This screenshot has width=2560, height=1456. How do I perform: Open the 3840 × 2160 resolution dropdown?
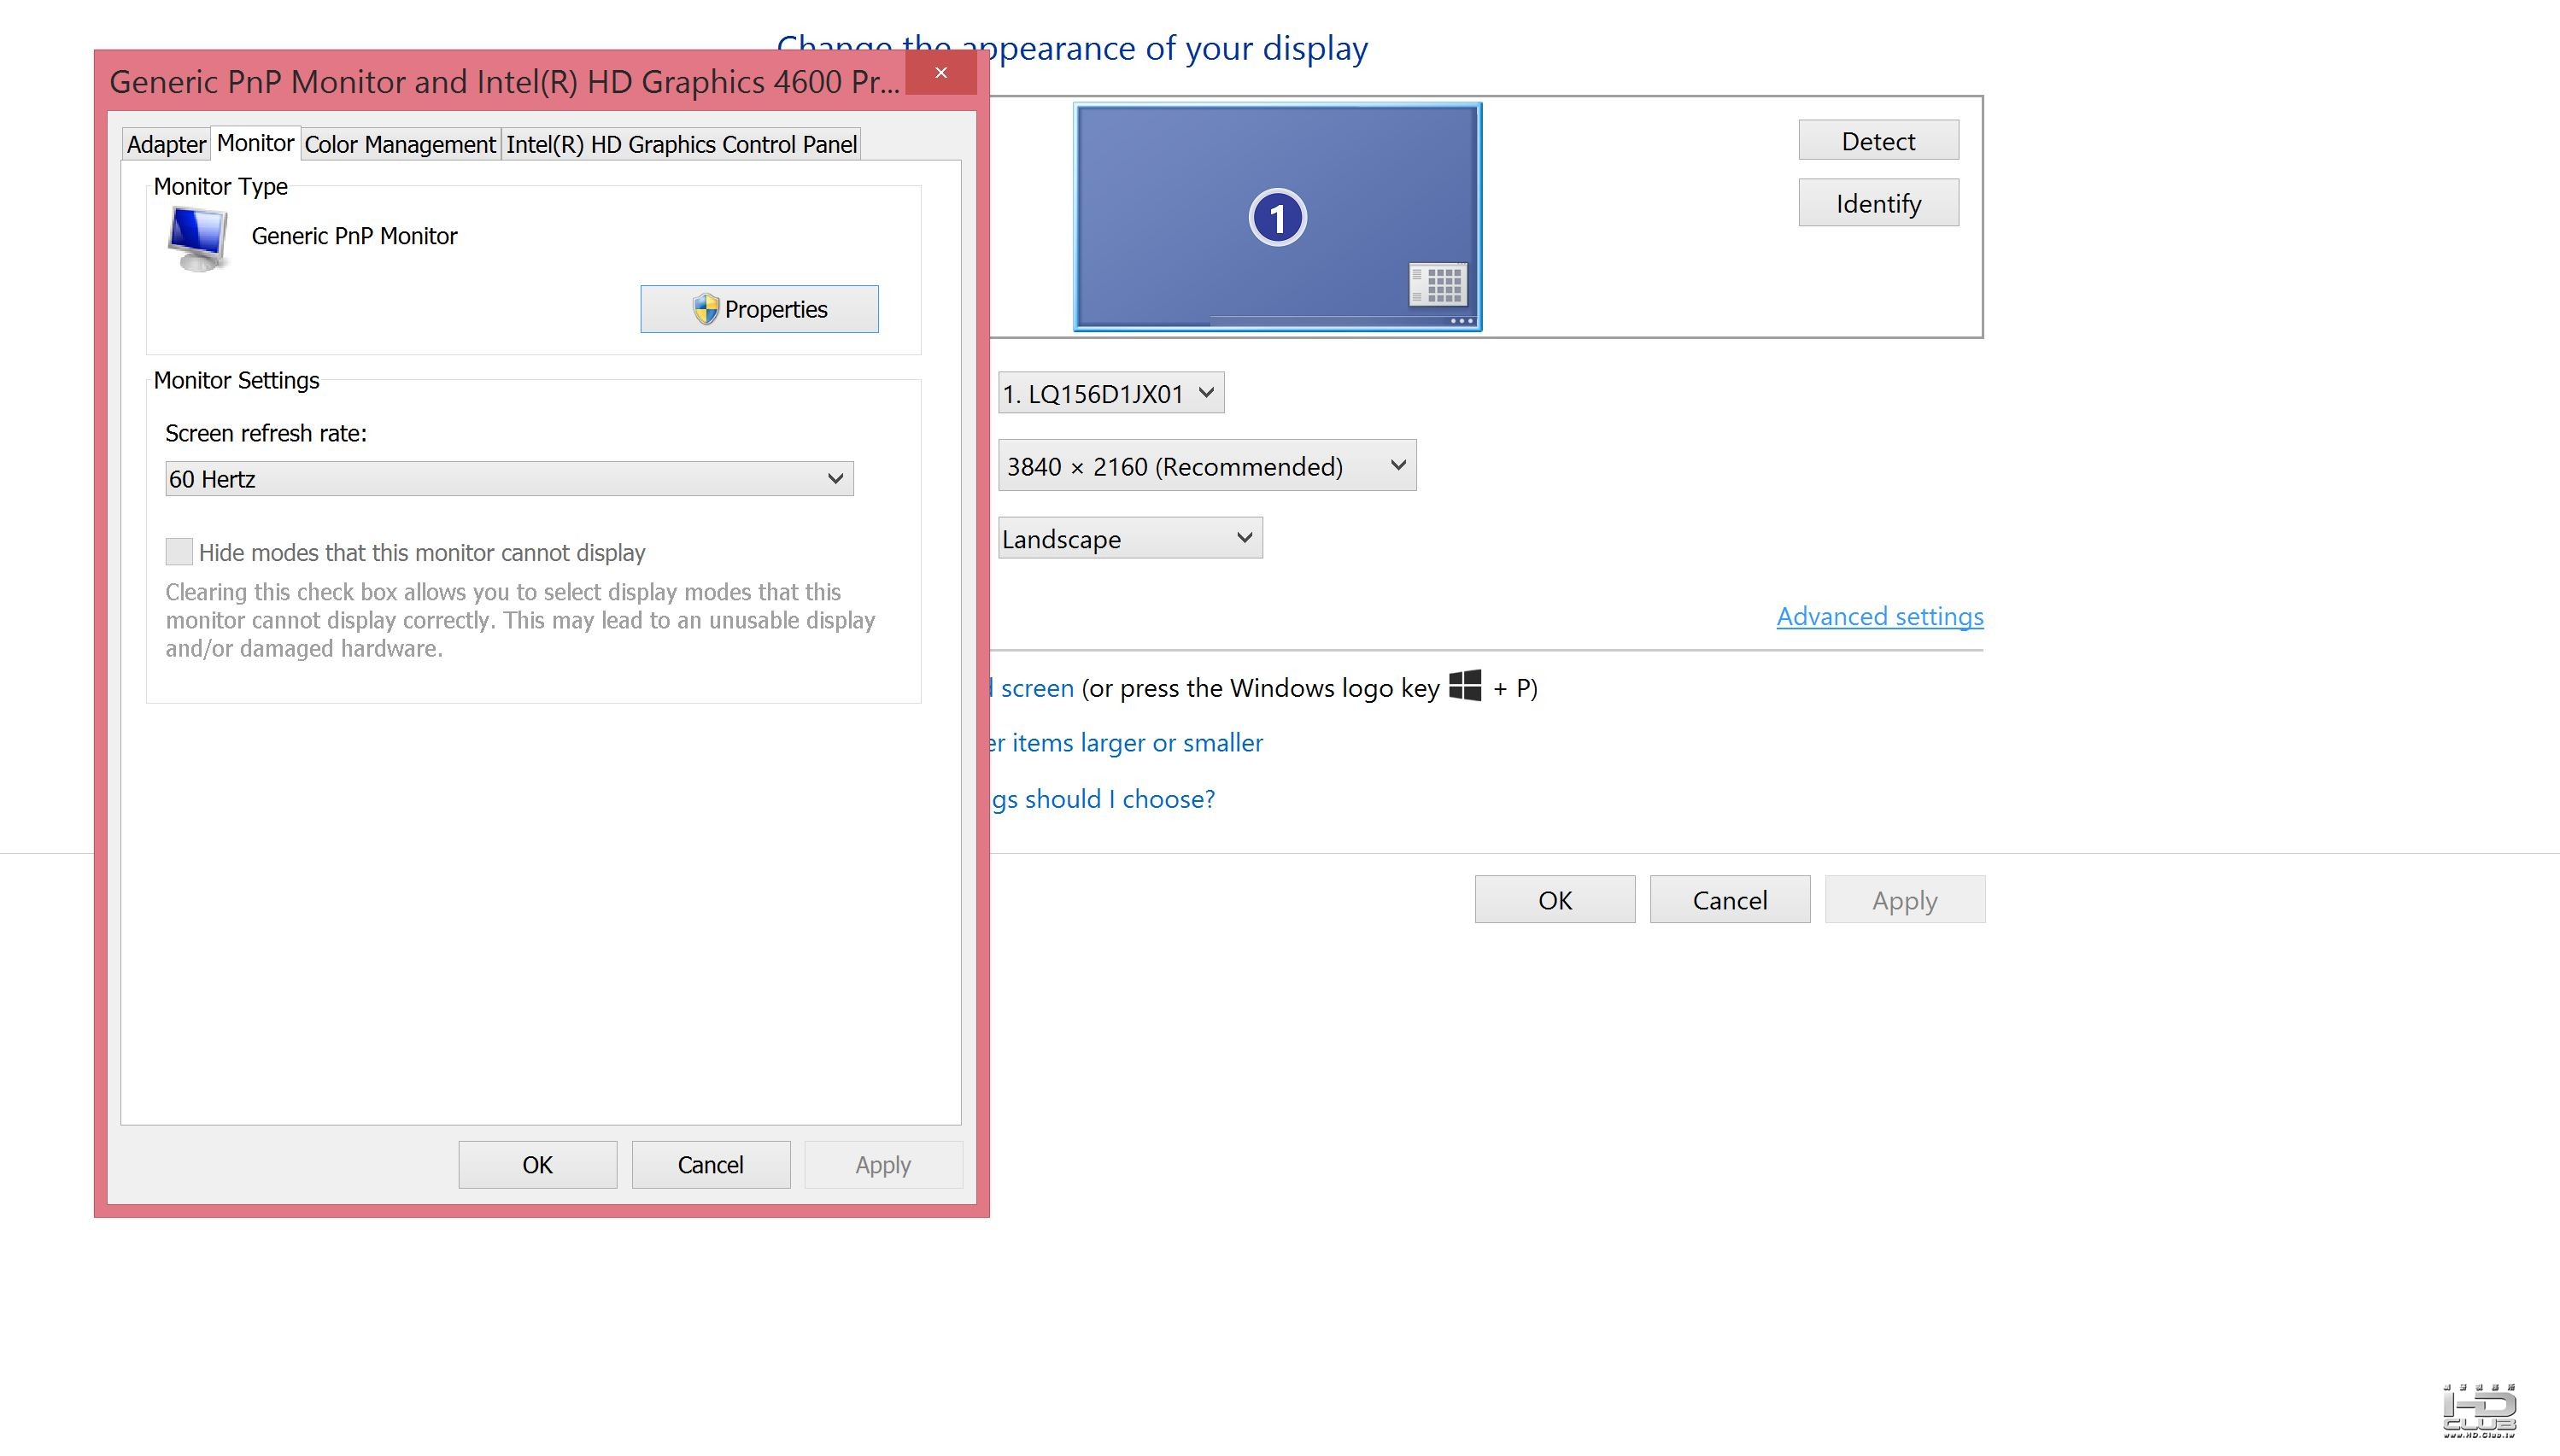tap(1206, 466)
